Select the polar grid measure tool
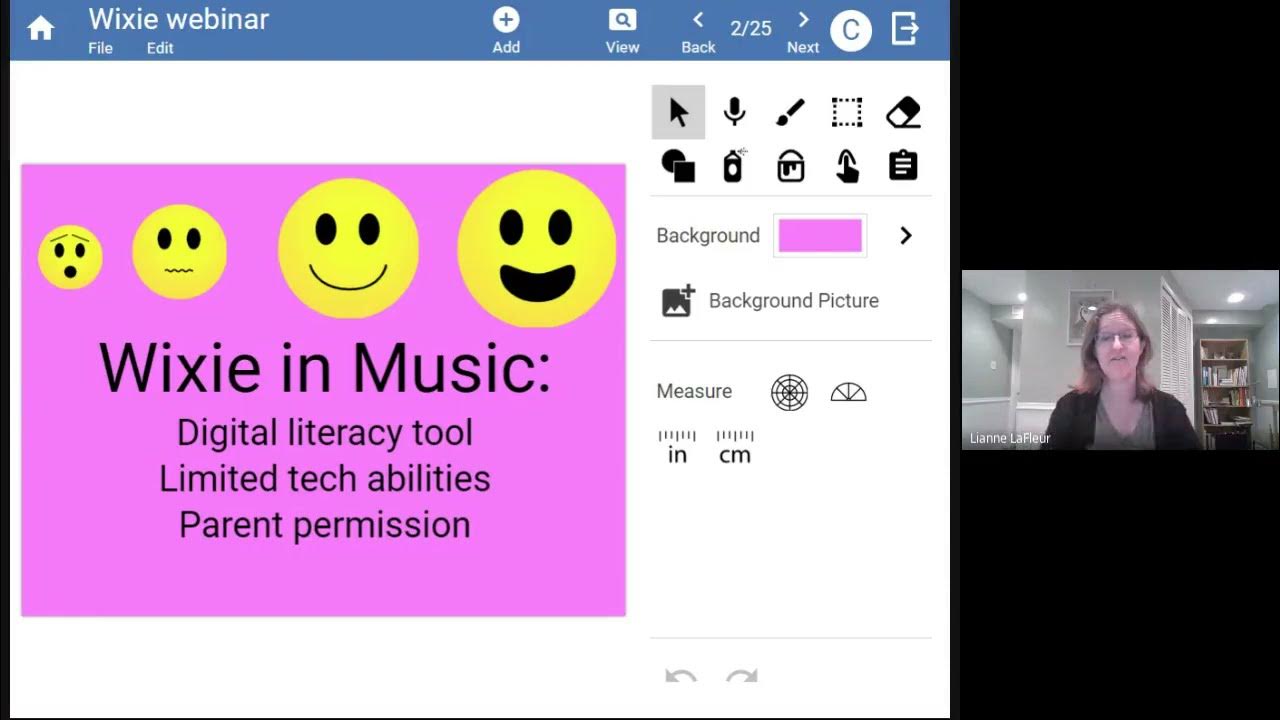 point(789,392)
